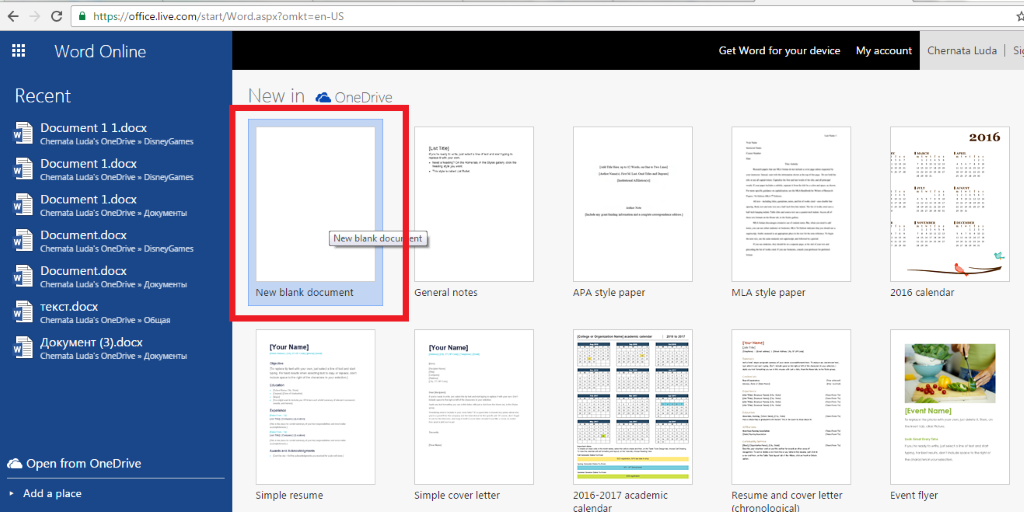Click the Recent heading text
This screenshot has width=1024, height=512.
pyautogui.click(x=42, y=96)
